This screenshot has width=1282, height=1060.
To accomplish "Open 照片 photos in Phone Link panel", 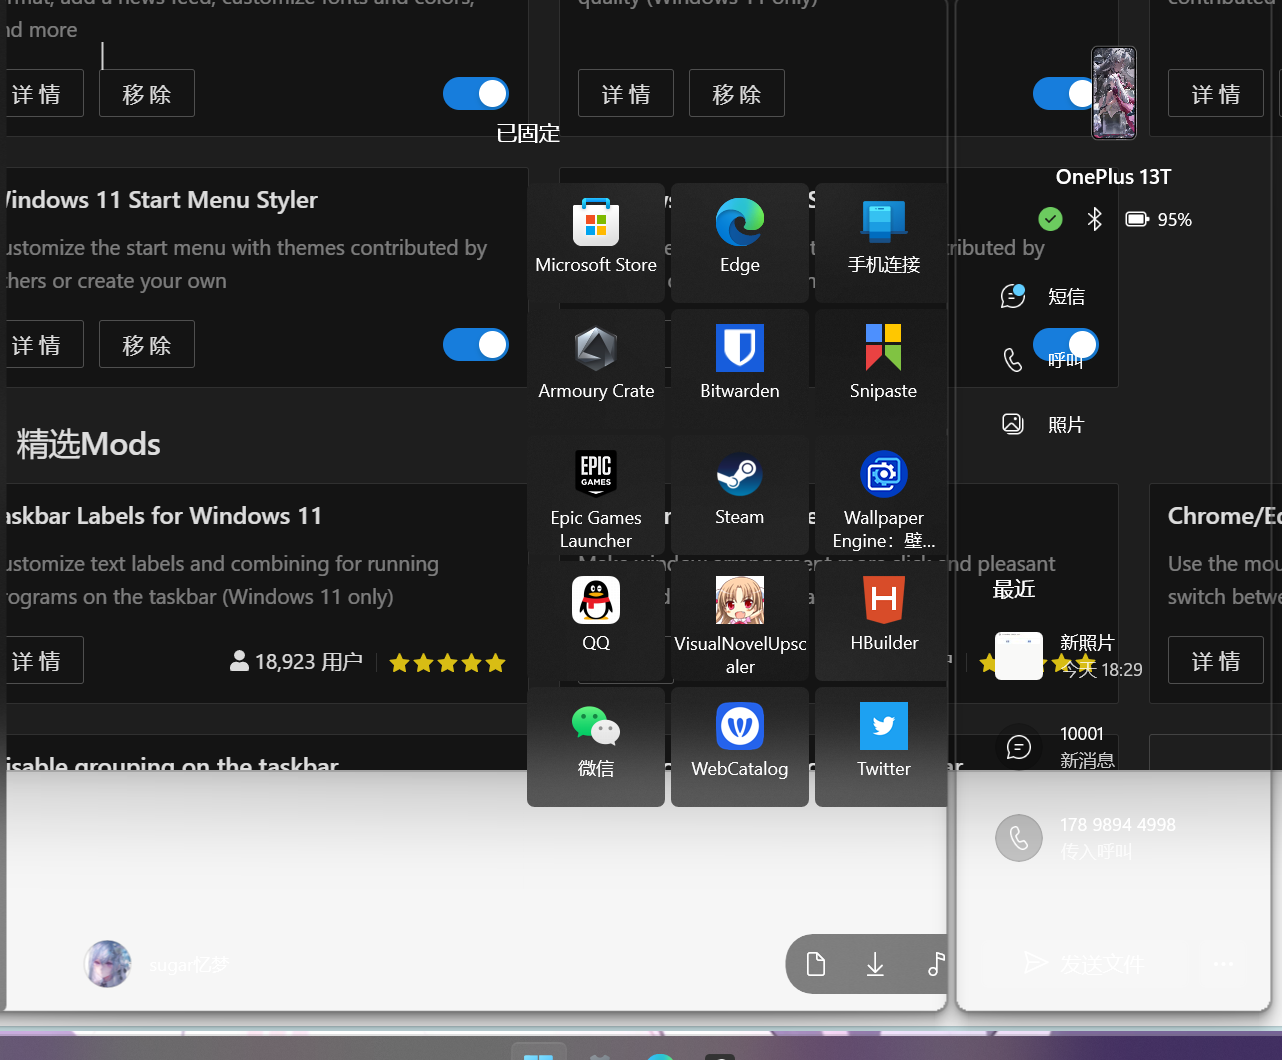I will (1043, 424).
